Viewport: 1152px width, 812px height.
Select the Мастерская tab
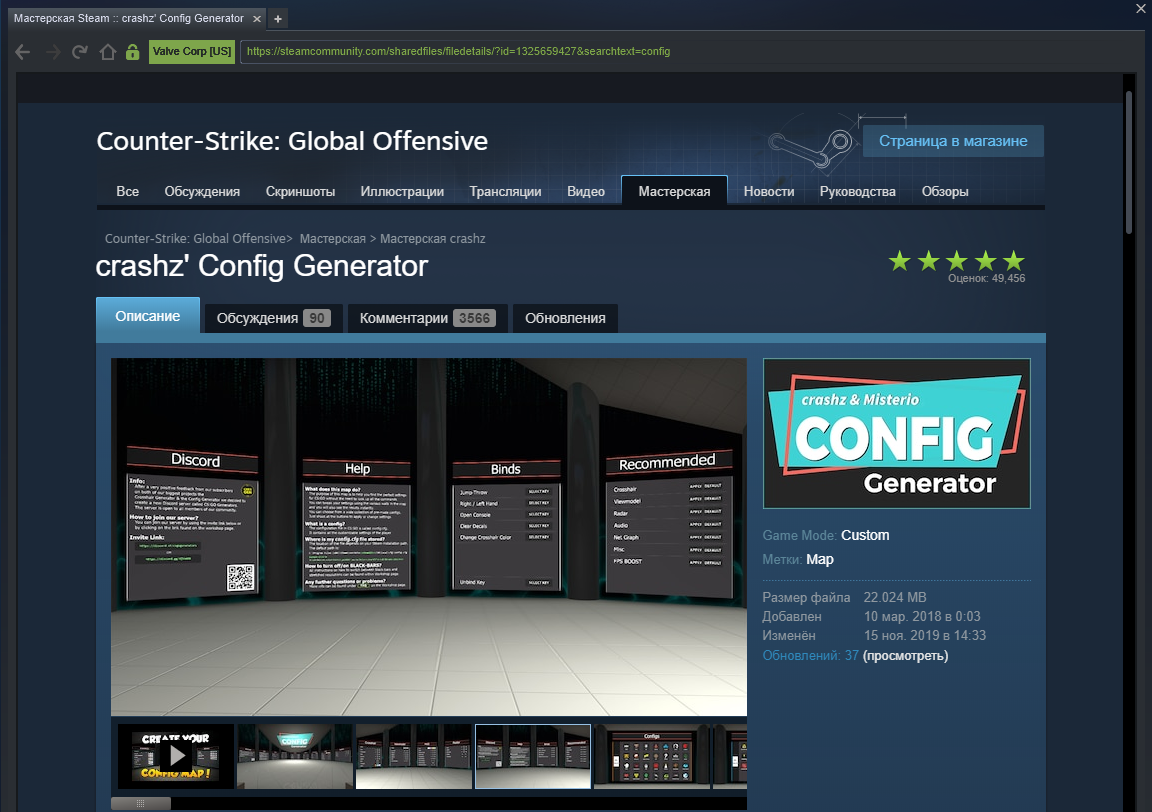click(674, 191)
